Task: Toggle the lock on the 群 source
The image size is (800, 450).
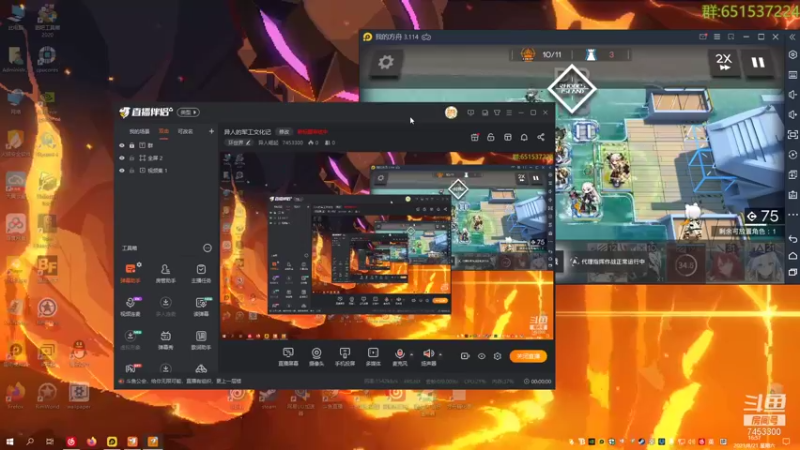Action: pos(132,145)
